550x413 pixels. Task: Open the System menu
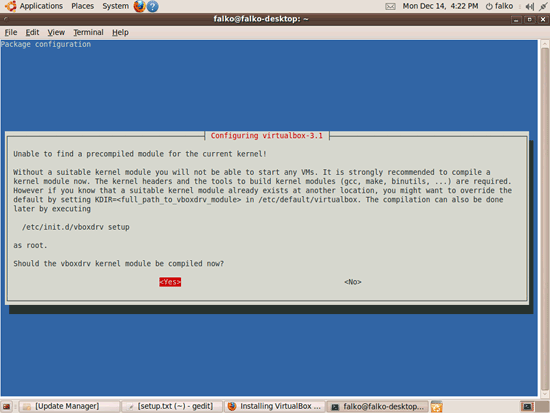pos(115,6)
